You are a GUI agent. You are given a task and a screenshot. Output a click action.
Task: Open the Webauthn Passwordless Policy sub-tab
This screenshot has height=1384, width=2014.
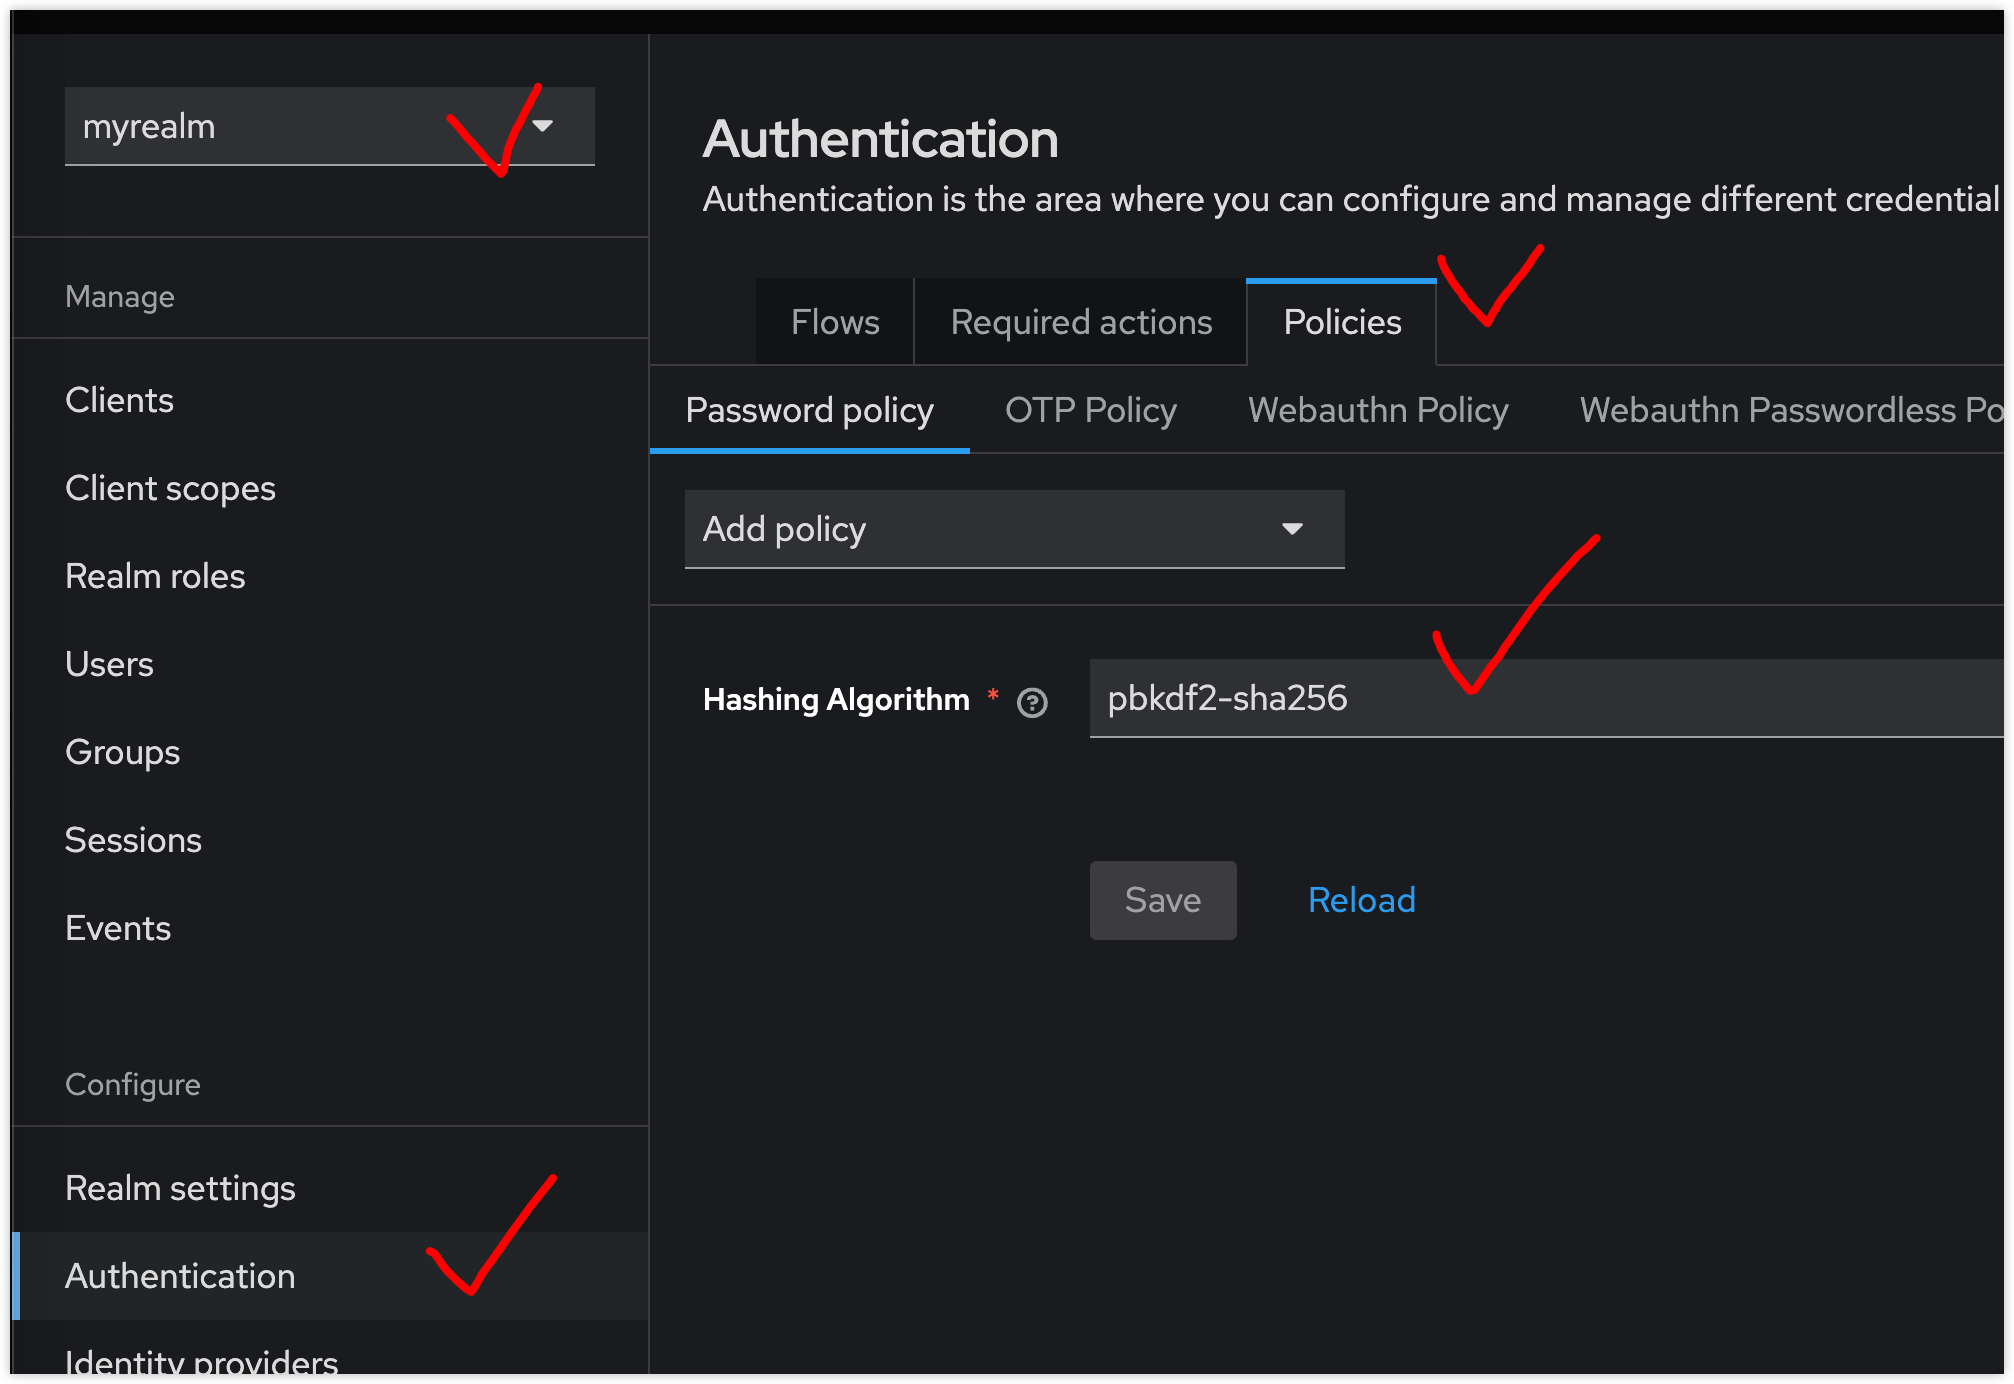point(1790,411)
